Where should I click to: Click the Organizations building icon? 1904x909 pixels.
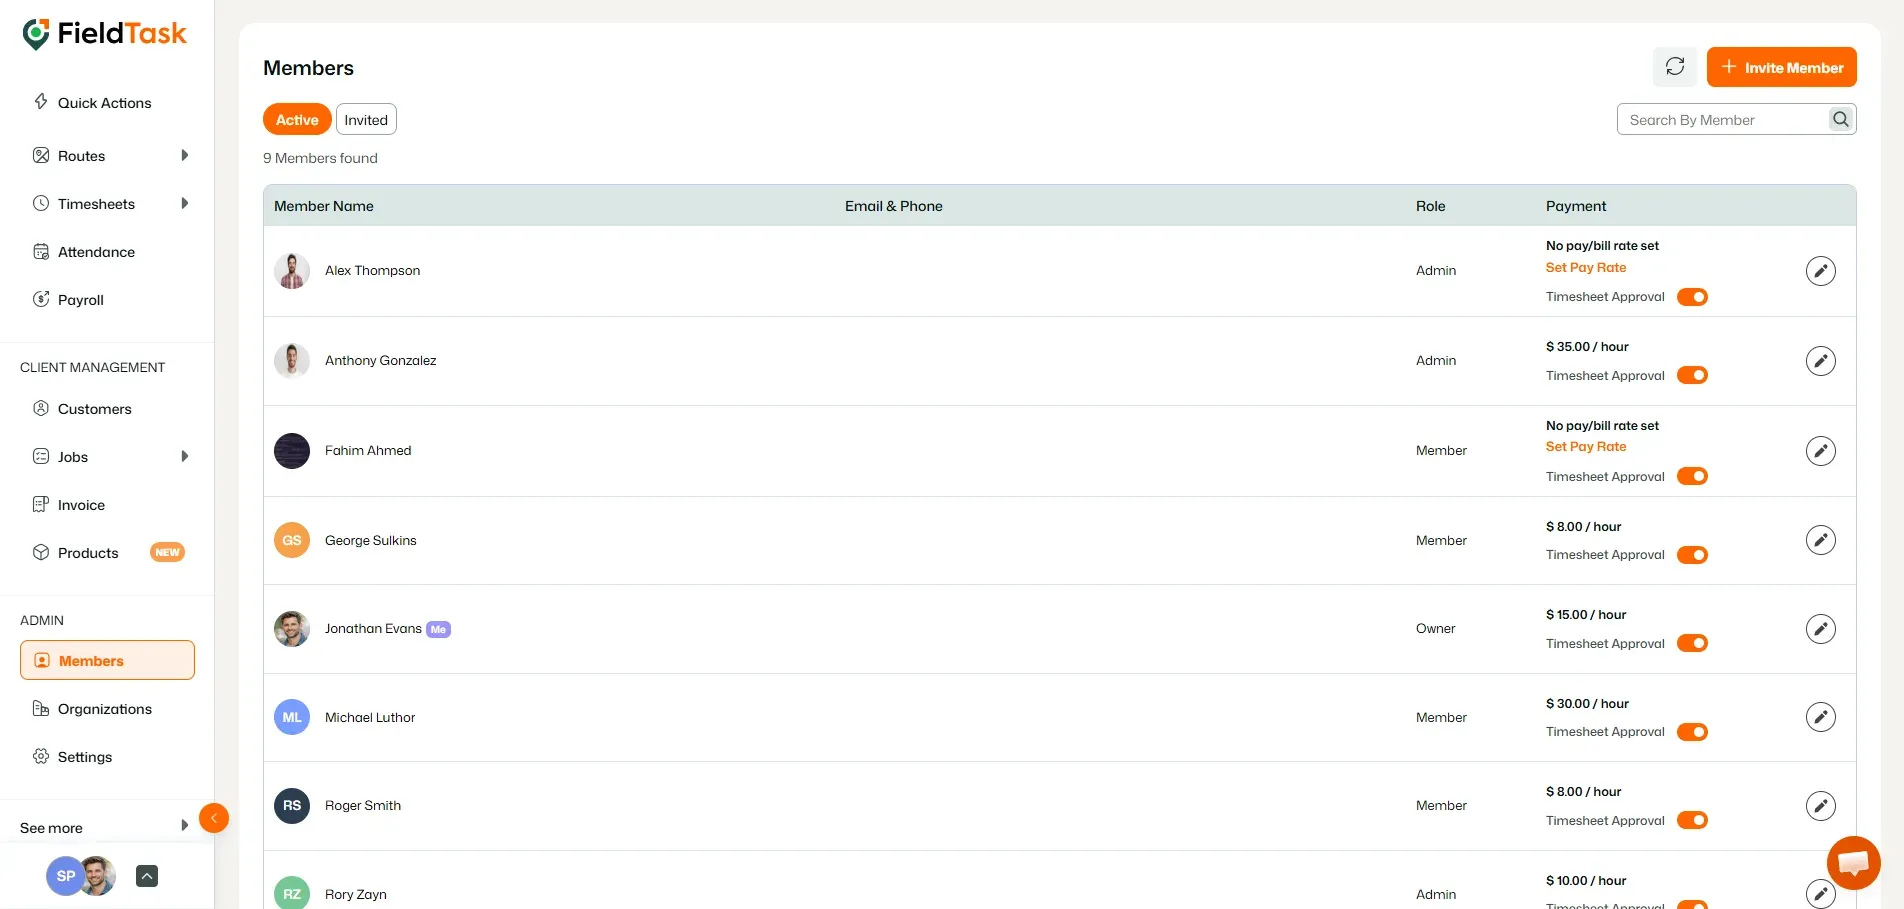point(41,708)
